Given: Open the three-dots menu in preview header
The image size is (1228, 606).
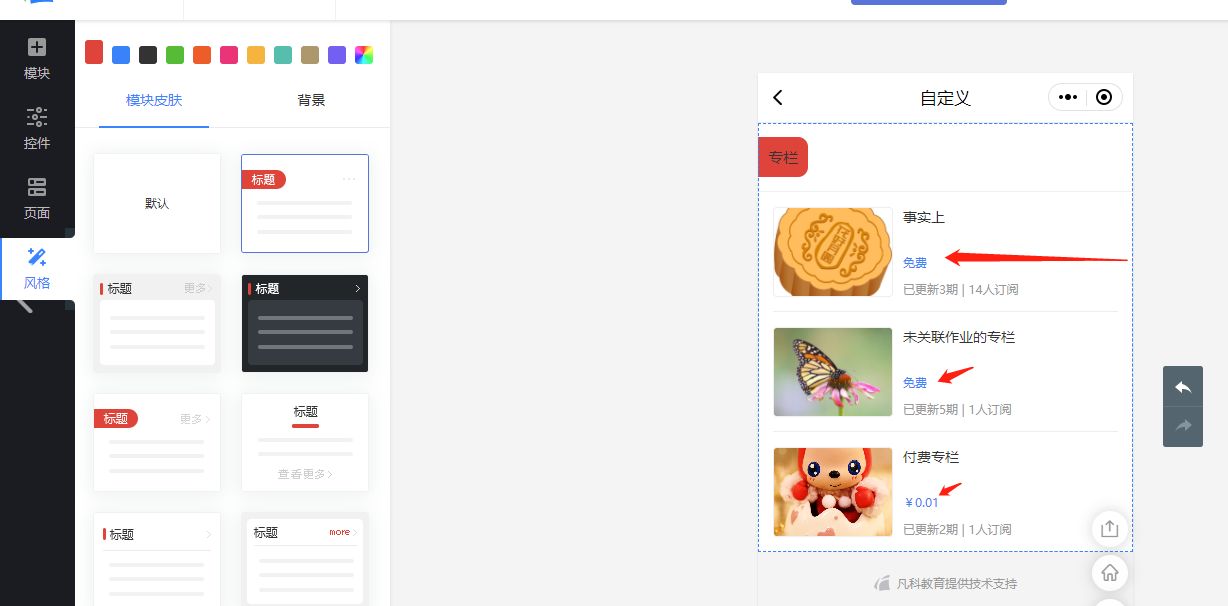Looking at the screenshot, I should coord(1068,97).
